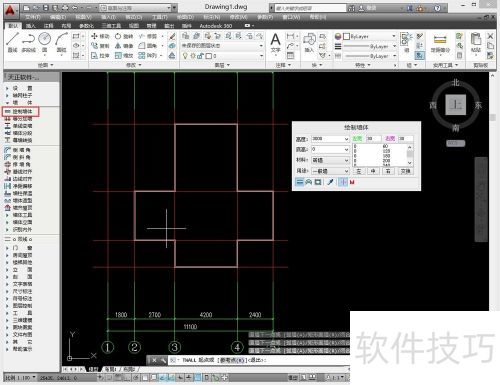Expand the 修改 modify panel flyout

click(134, 65)
